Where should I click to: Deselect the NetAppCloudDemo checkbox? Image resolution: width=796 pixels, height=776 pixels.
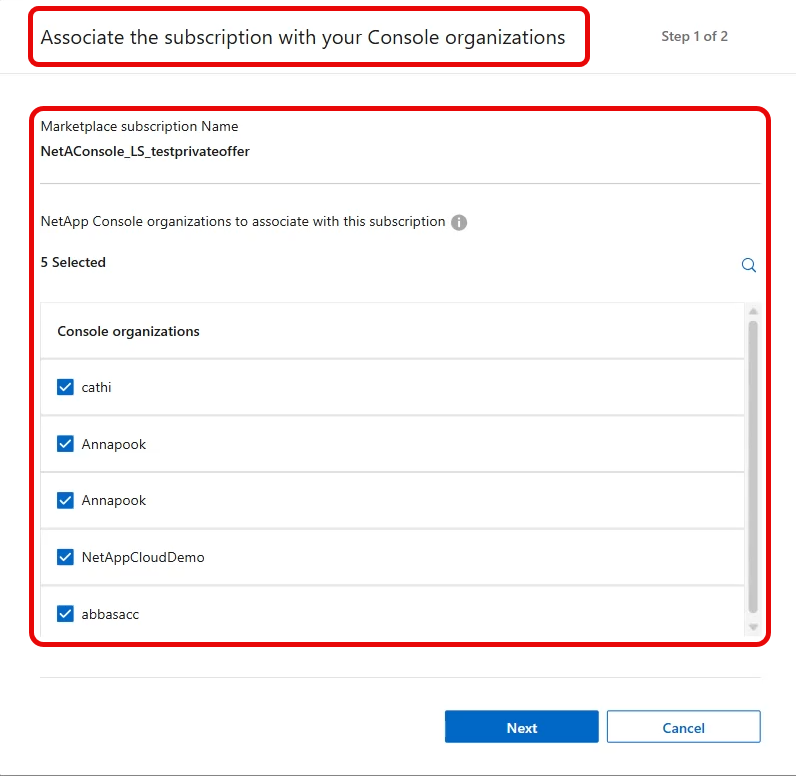(65, 557)
